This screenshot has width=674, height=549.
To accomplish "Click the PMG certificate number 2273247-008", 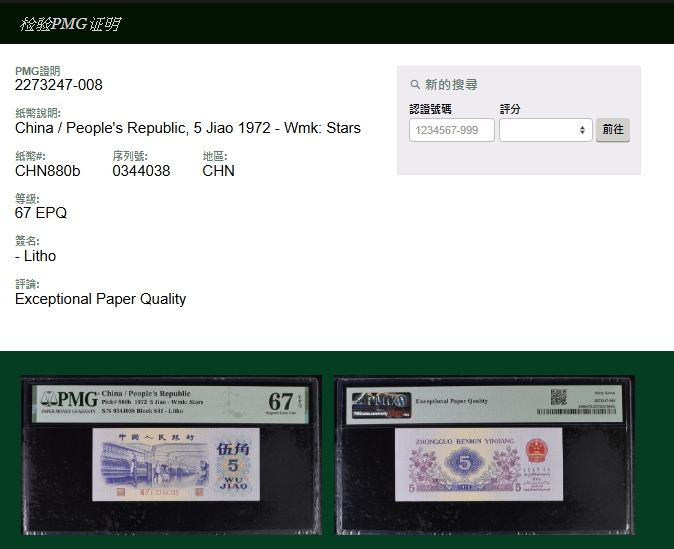I will 59,85.
